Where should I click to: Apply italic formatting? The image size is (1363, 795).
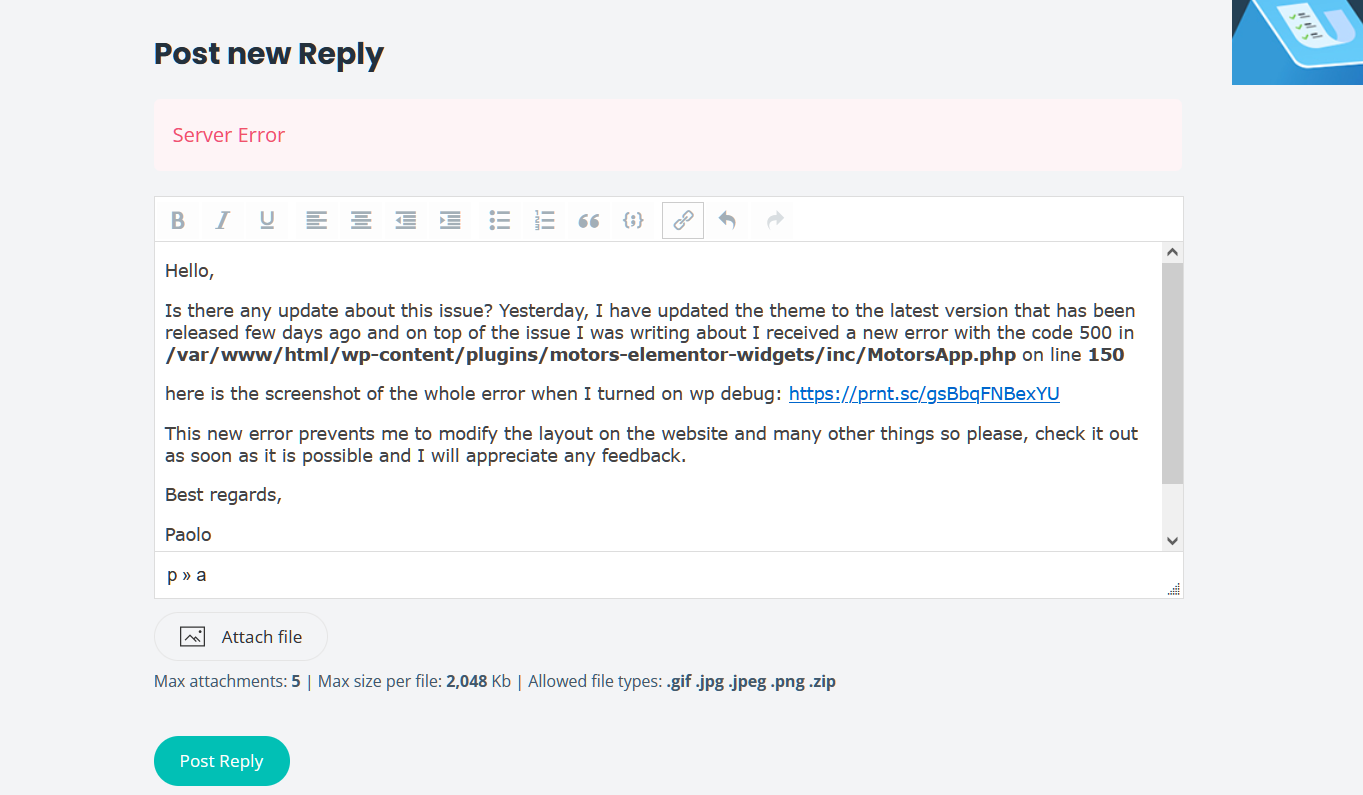point(223,221)
